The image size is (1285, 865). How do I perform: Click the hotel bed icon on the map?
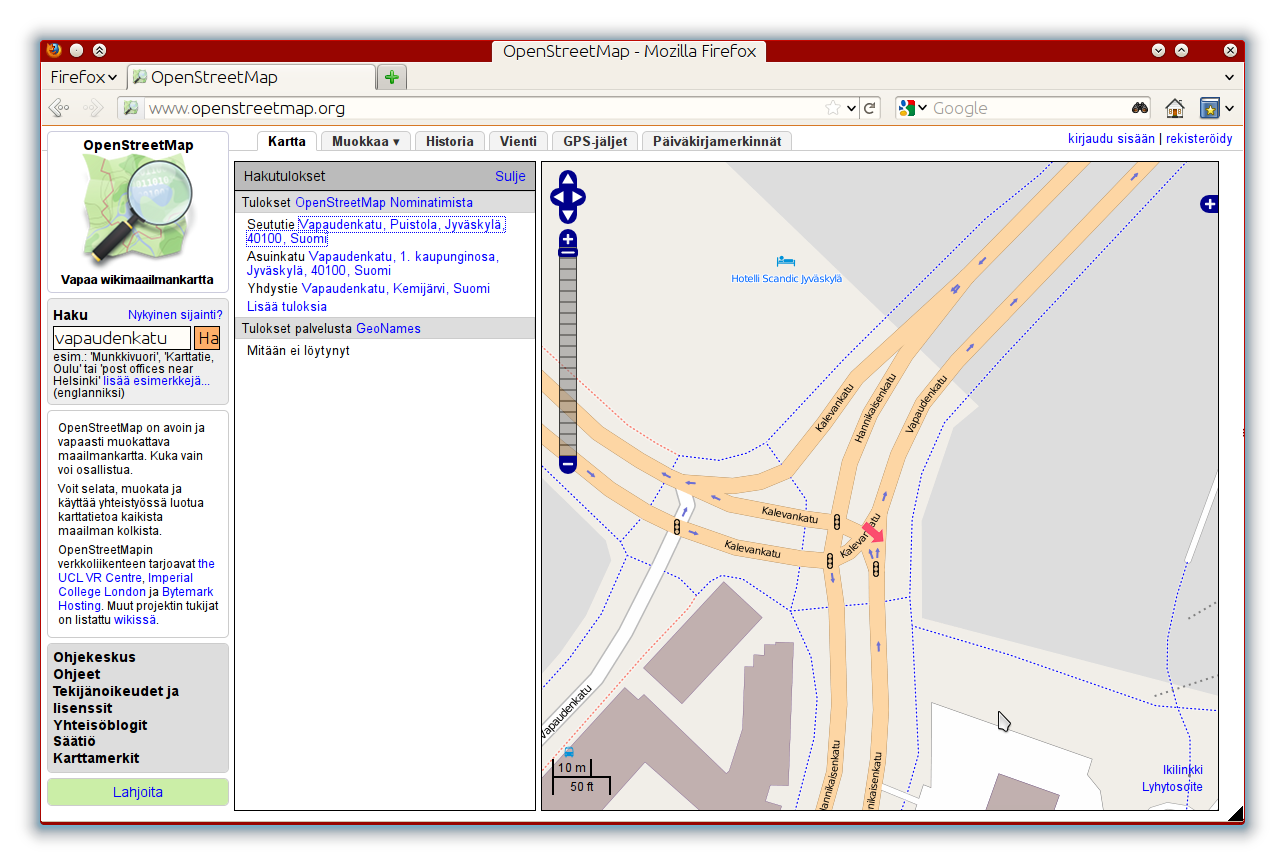(x=786, y=261)
